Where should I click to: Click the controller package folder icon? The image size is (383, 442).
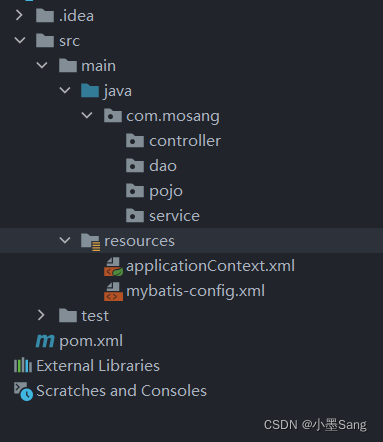135,141
